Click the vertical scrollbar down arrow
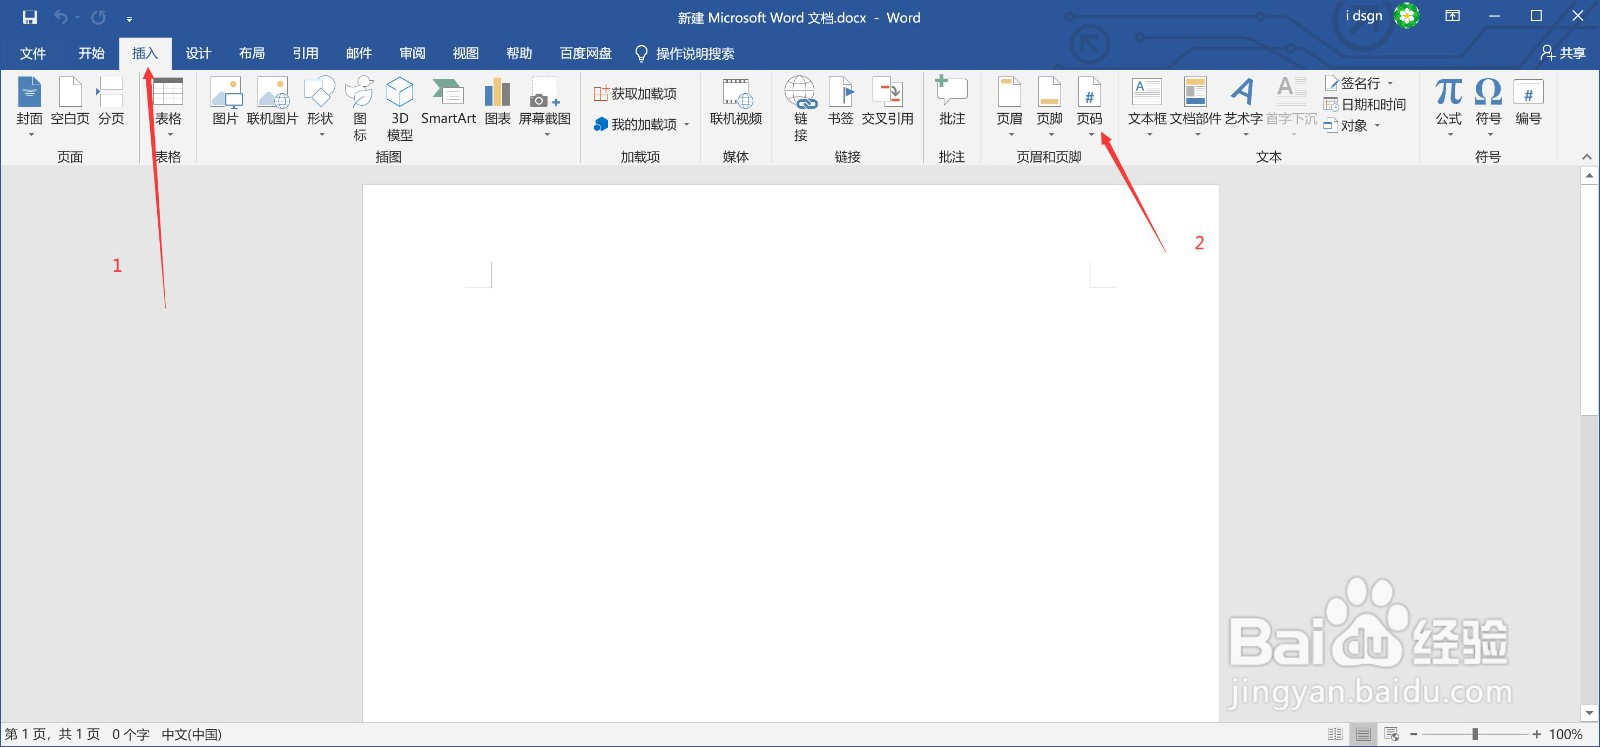1600x747 pixels. [1589, 713]
